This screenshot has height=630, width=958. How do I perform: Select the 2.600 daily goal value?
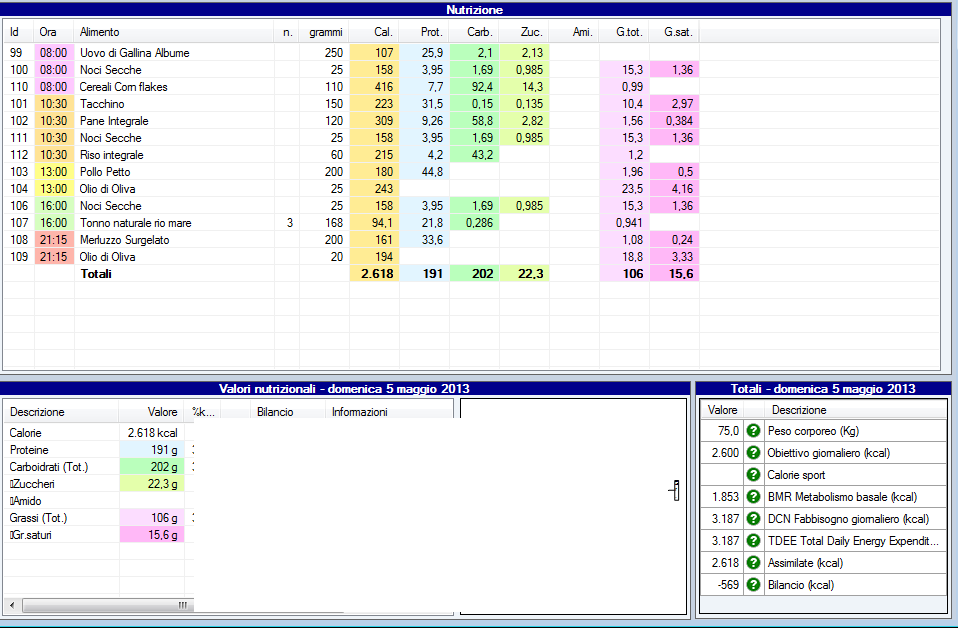pos(725,453)
